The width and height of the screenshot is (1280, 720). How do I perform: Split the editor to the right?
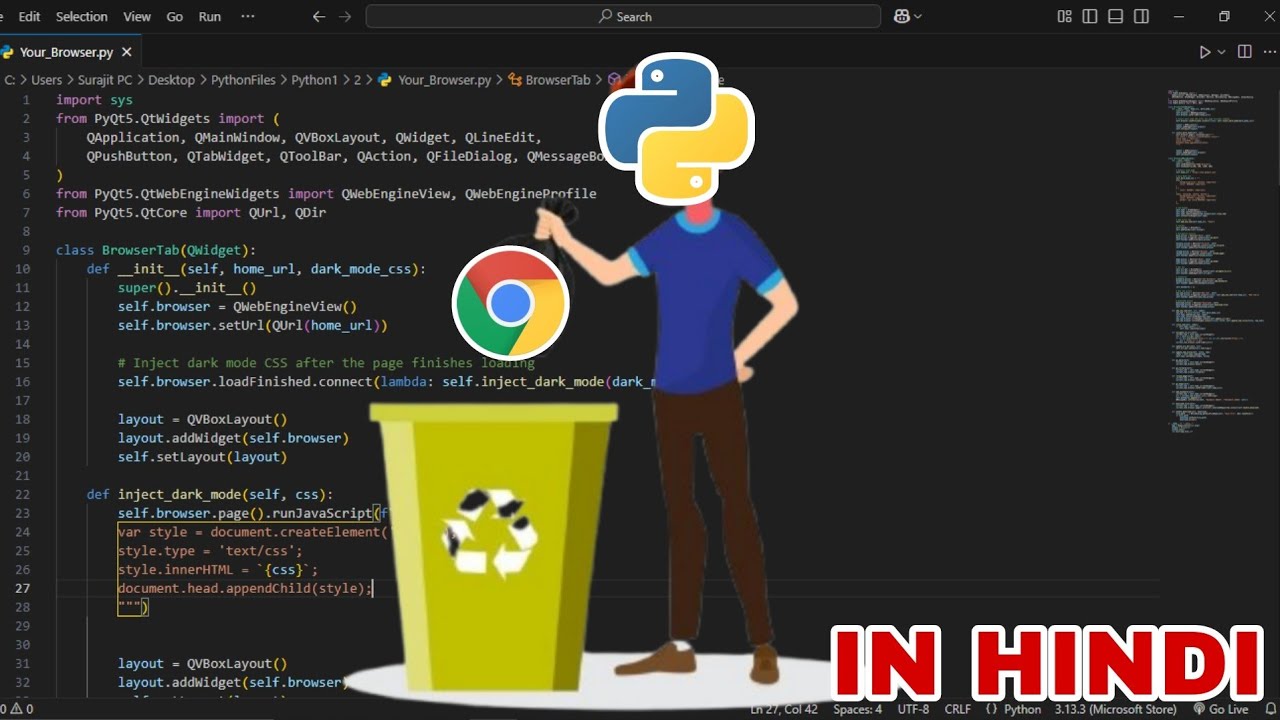coord(1245,52)
